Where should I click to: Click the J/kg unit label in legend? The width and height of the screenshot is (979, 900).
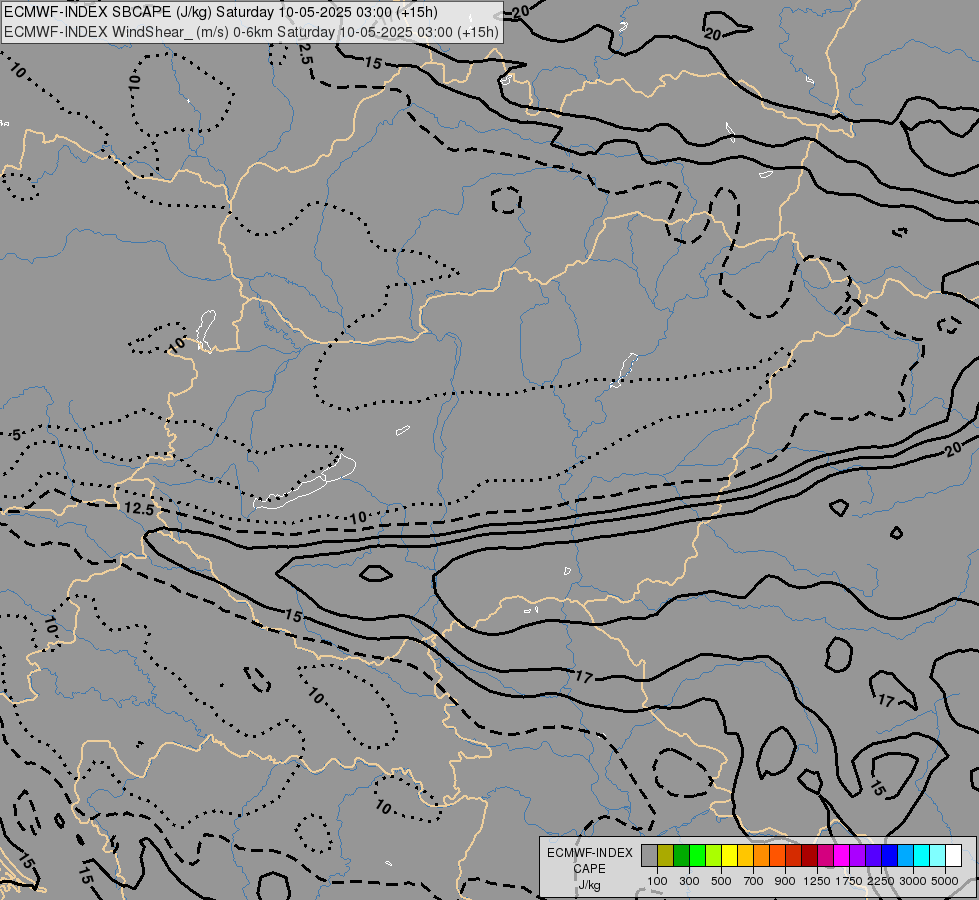pos(589,885)
